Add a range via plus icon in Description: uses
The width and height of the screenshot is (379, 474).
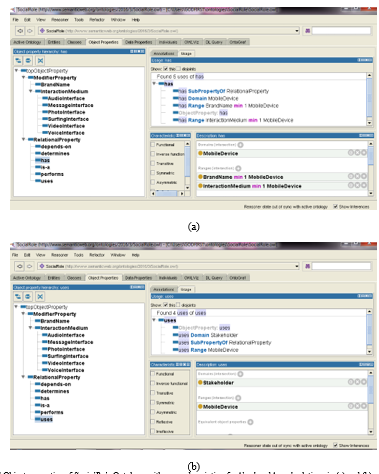click(x=238, y=398)
